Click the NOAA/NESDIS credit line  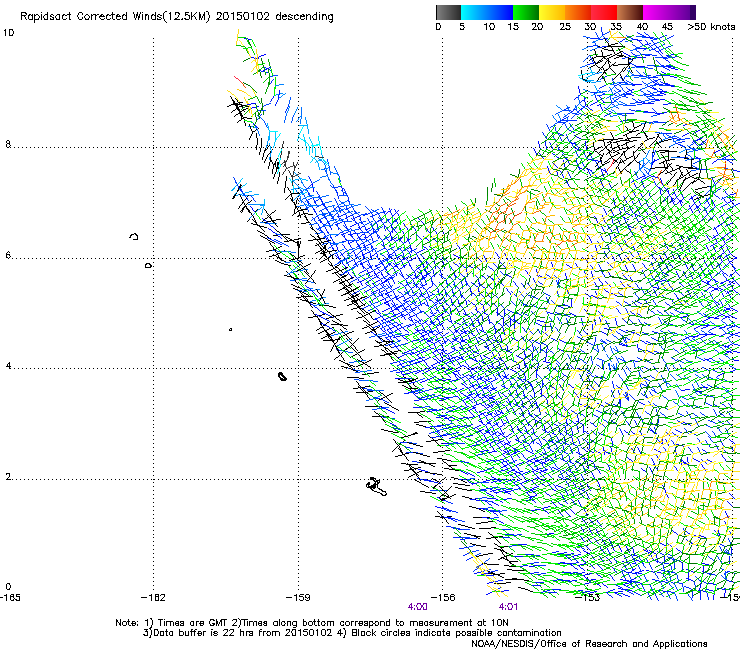589,644
